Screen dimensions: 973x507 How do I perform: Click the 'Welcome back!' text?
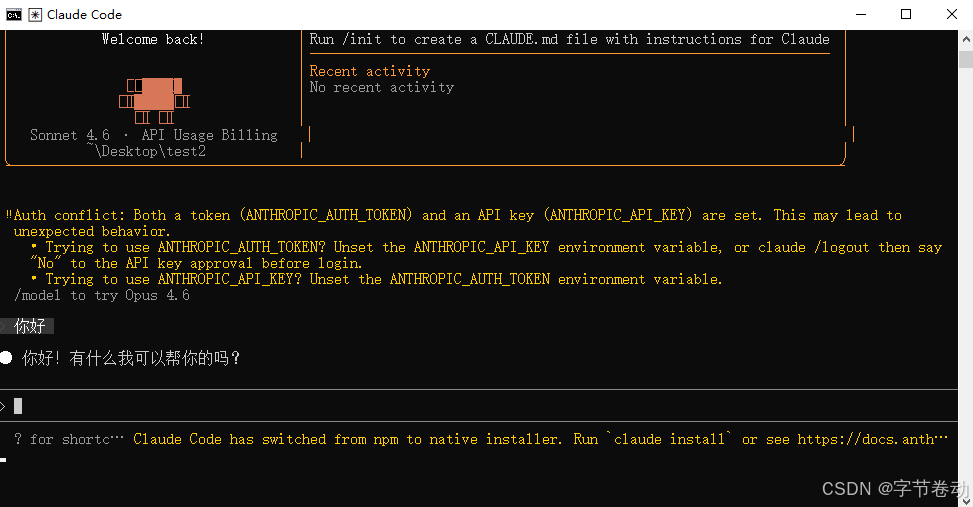pyautogui.click(x=153, y=39)
